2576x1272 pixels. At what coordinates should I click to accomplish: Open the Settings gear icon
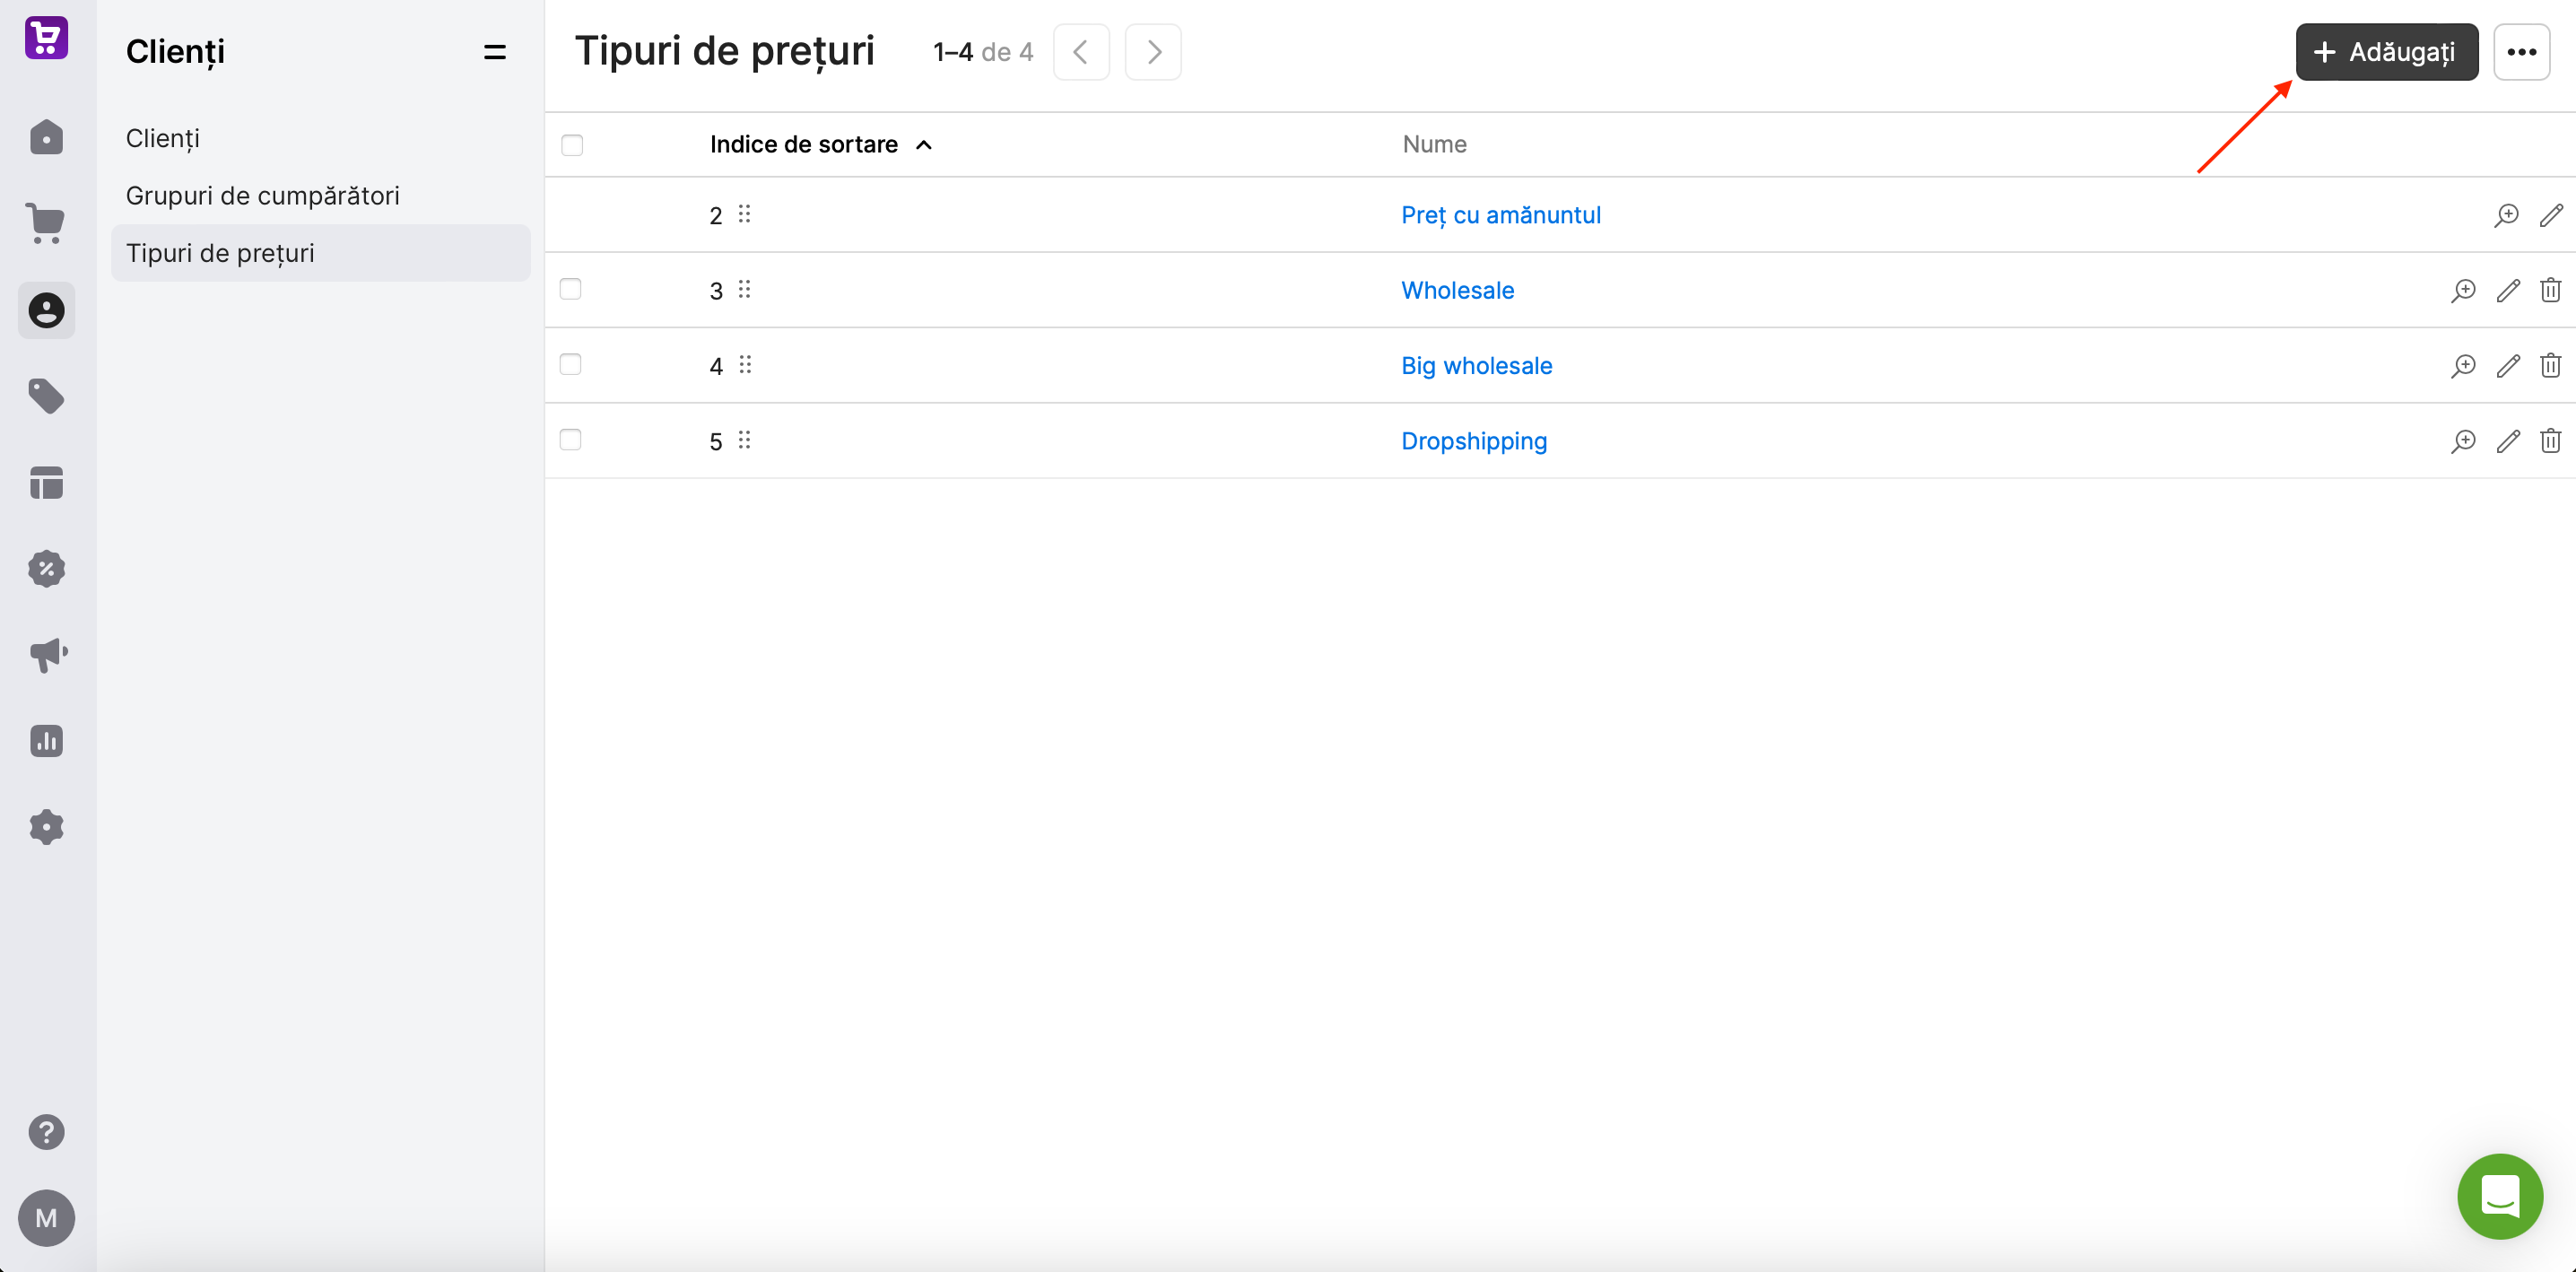(x=46, y=827)
